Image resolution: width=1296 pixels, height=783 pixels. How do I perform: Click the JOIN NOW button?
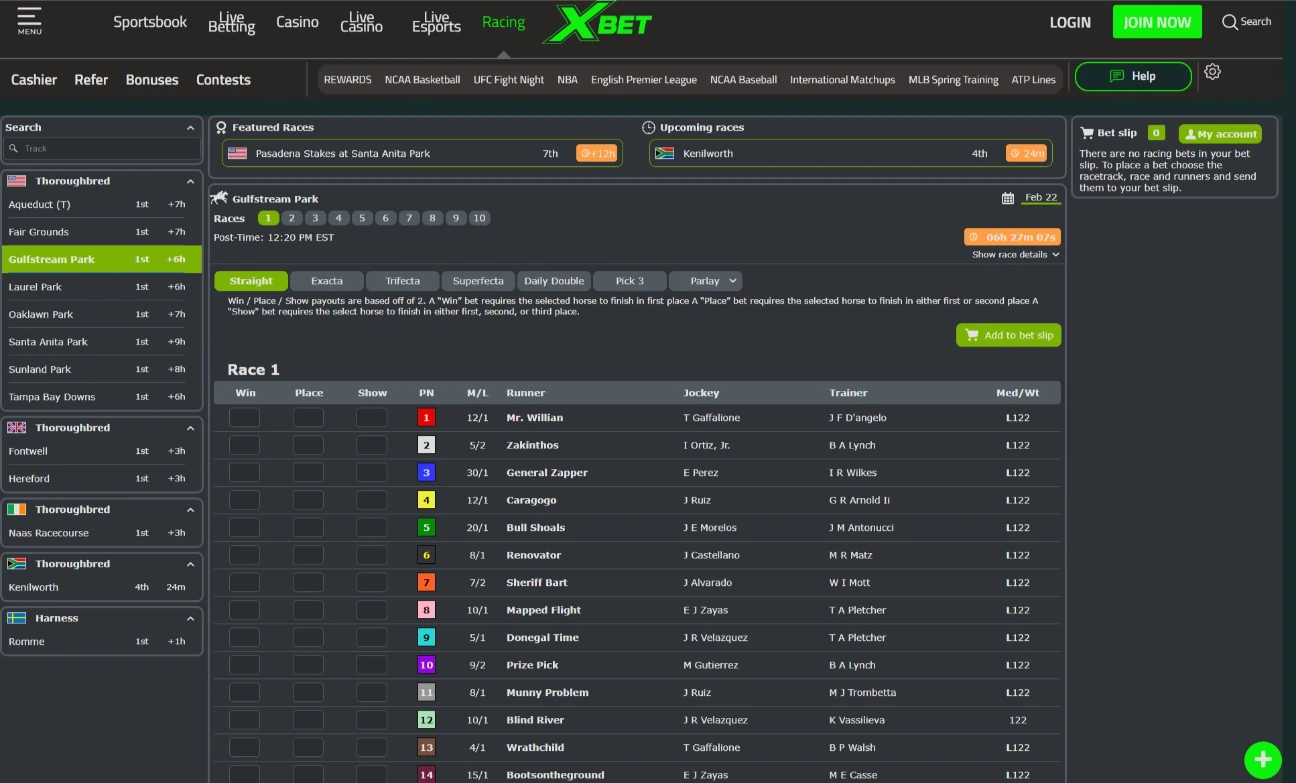pos(1157,21)
